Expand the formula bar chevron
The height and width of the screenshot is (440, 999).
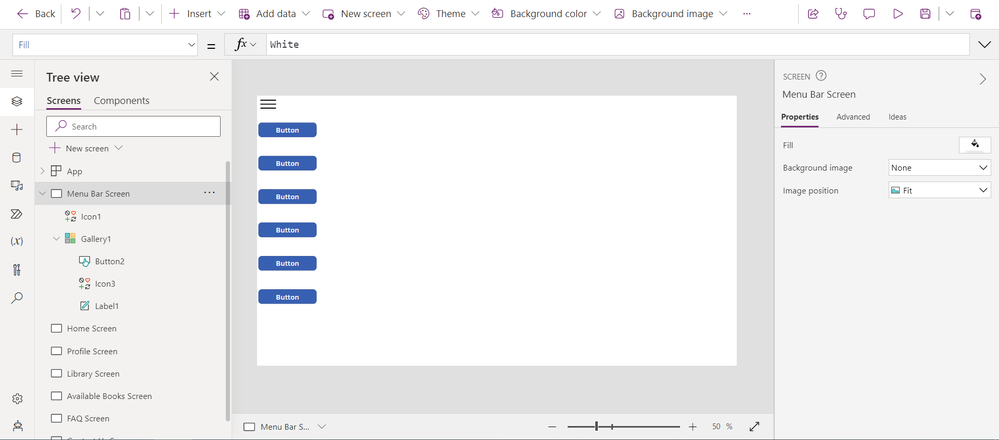coord(984,45)
